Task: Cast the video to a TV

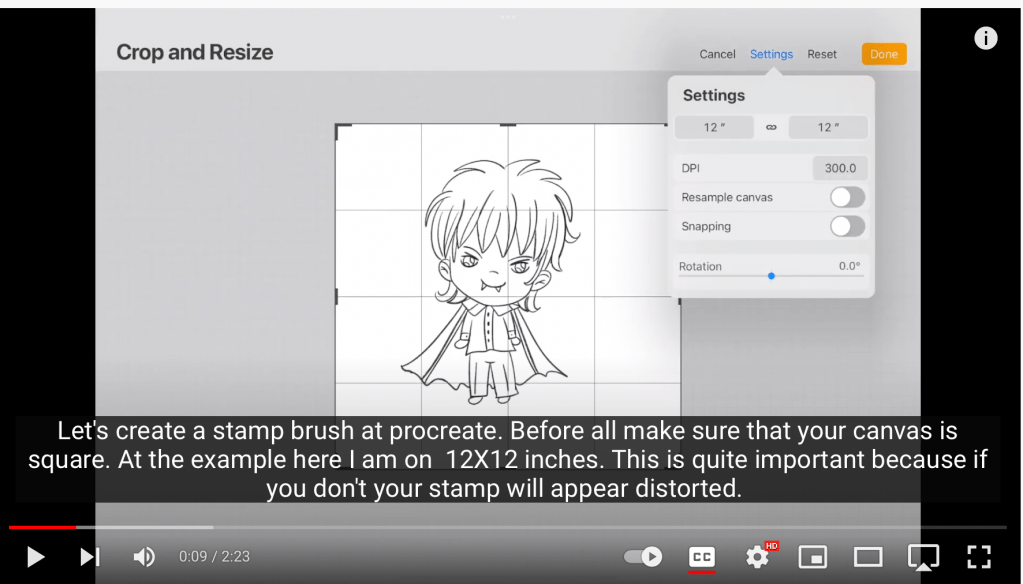Action: pyautogui.click(x=922, y=557)
